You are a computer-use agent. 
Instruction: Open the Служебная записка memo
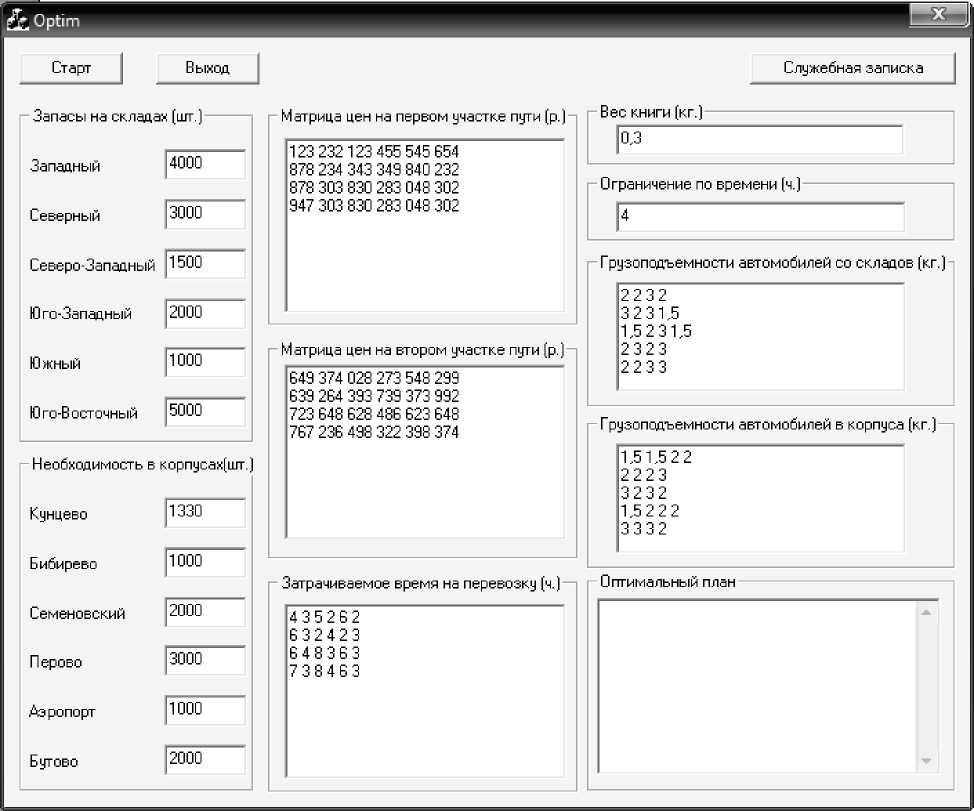[853, 68]
